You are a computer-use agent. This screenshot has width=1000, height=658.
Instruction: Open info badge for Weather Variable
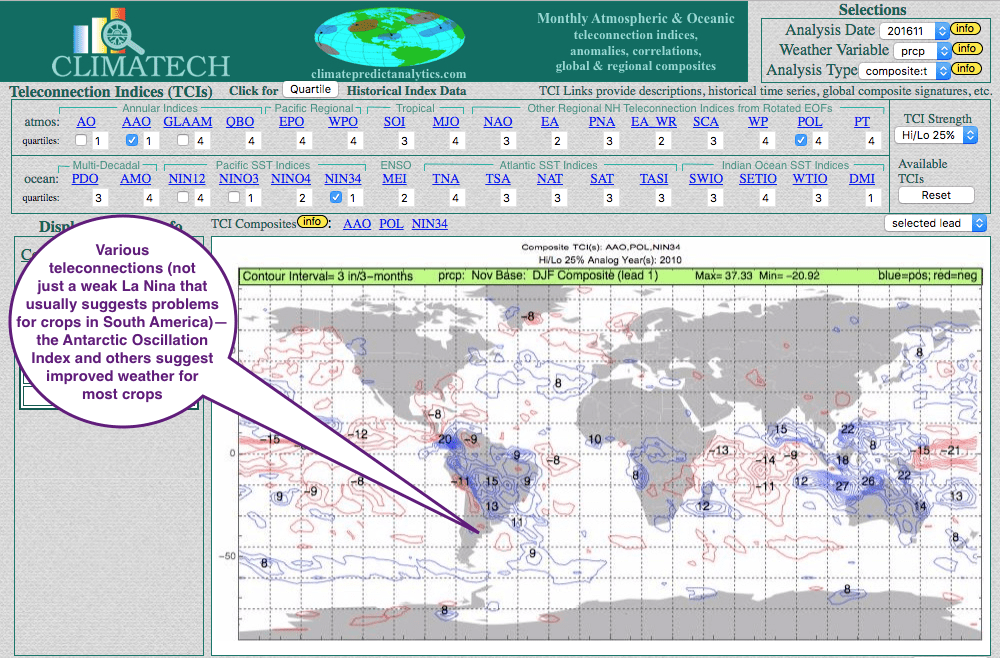coord(965,49)
